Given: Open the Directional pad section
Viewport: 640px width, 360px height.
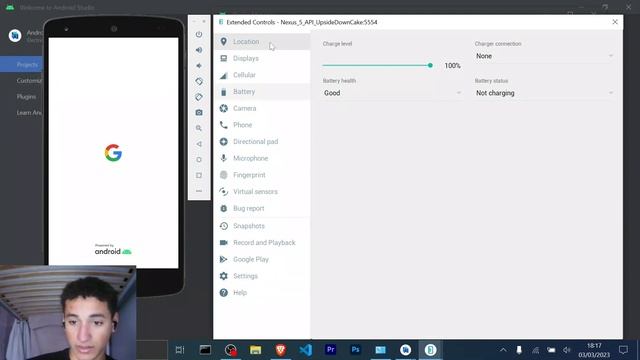Looking at the screenshot, I should coord(262,142).
